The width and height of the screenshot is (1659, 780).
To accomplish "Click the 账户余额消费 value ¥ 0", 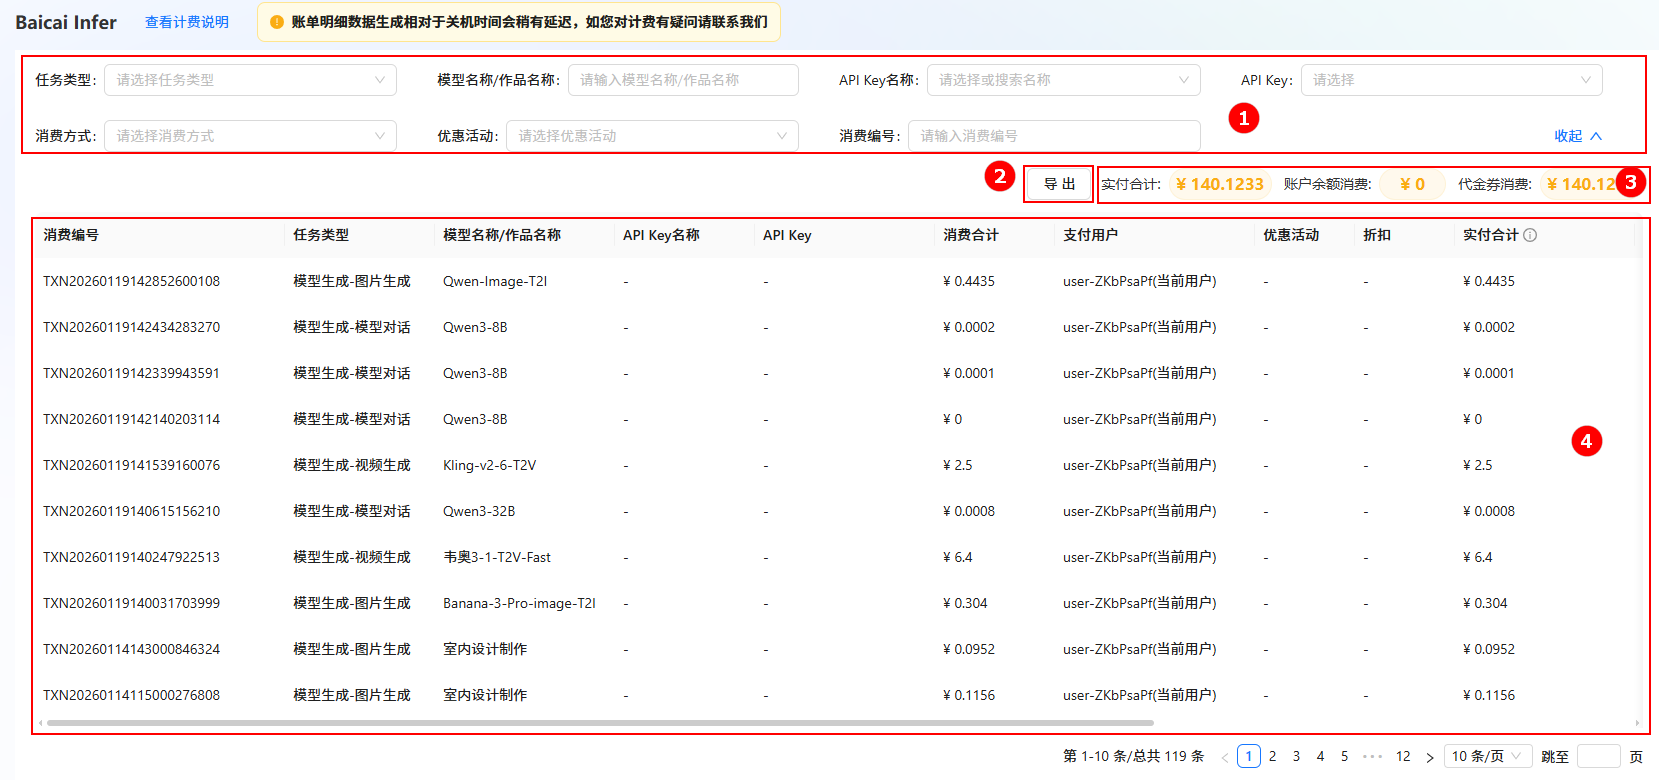I will [1412, 184].
